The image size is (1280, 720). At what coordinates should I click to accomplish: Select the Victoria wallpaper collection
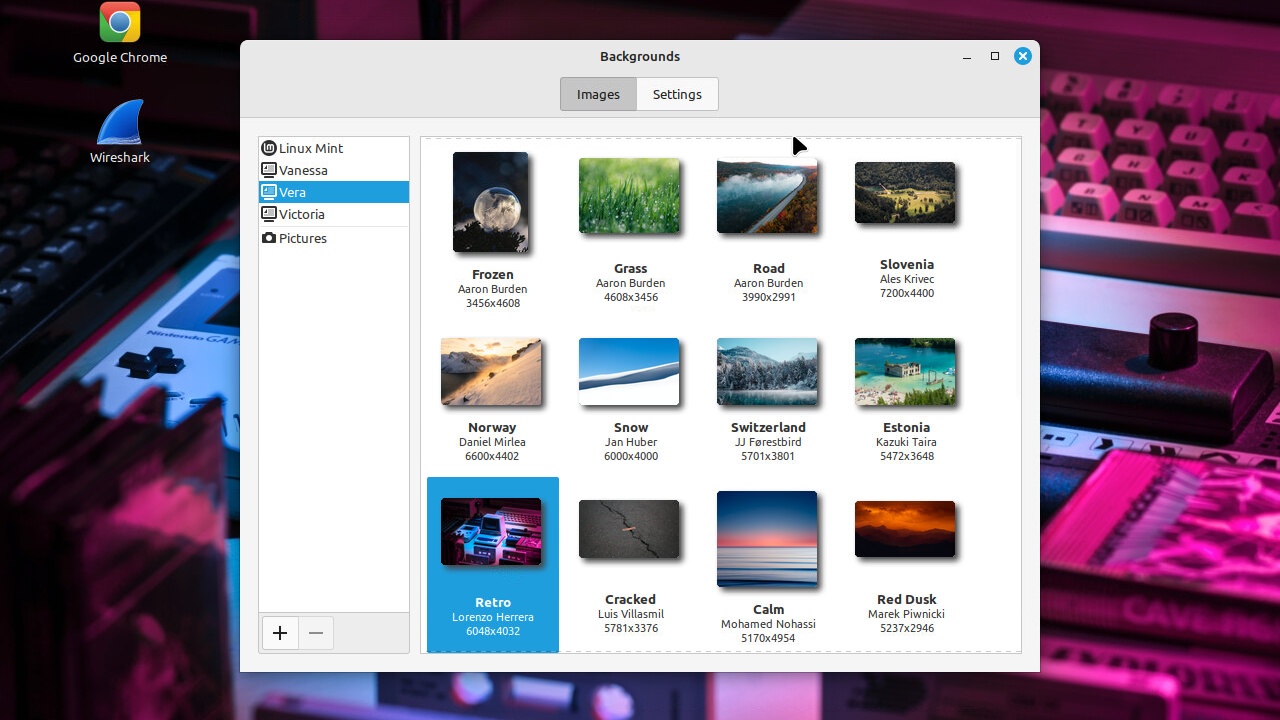tap(334, 214)
